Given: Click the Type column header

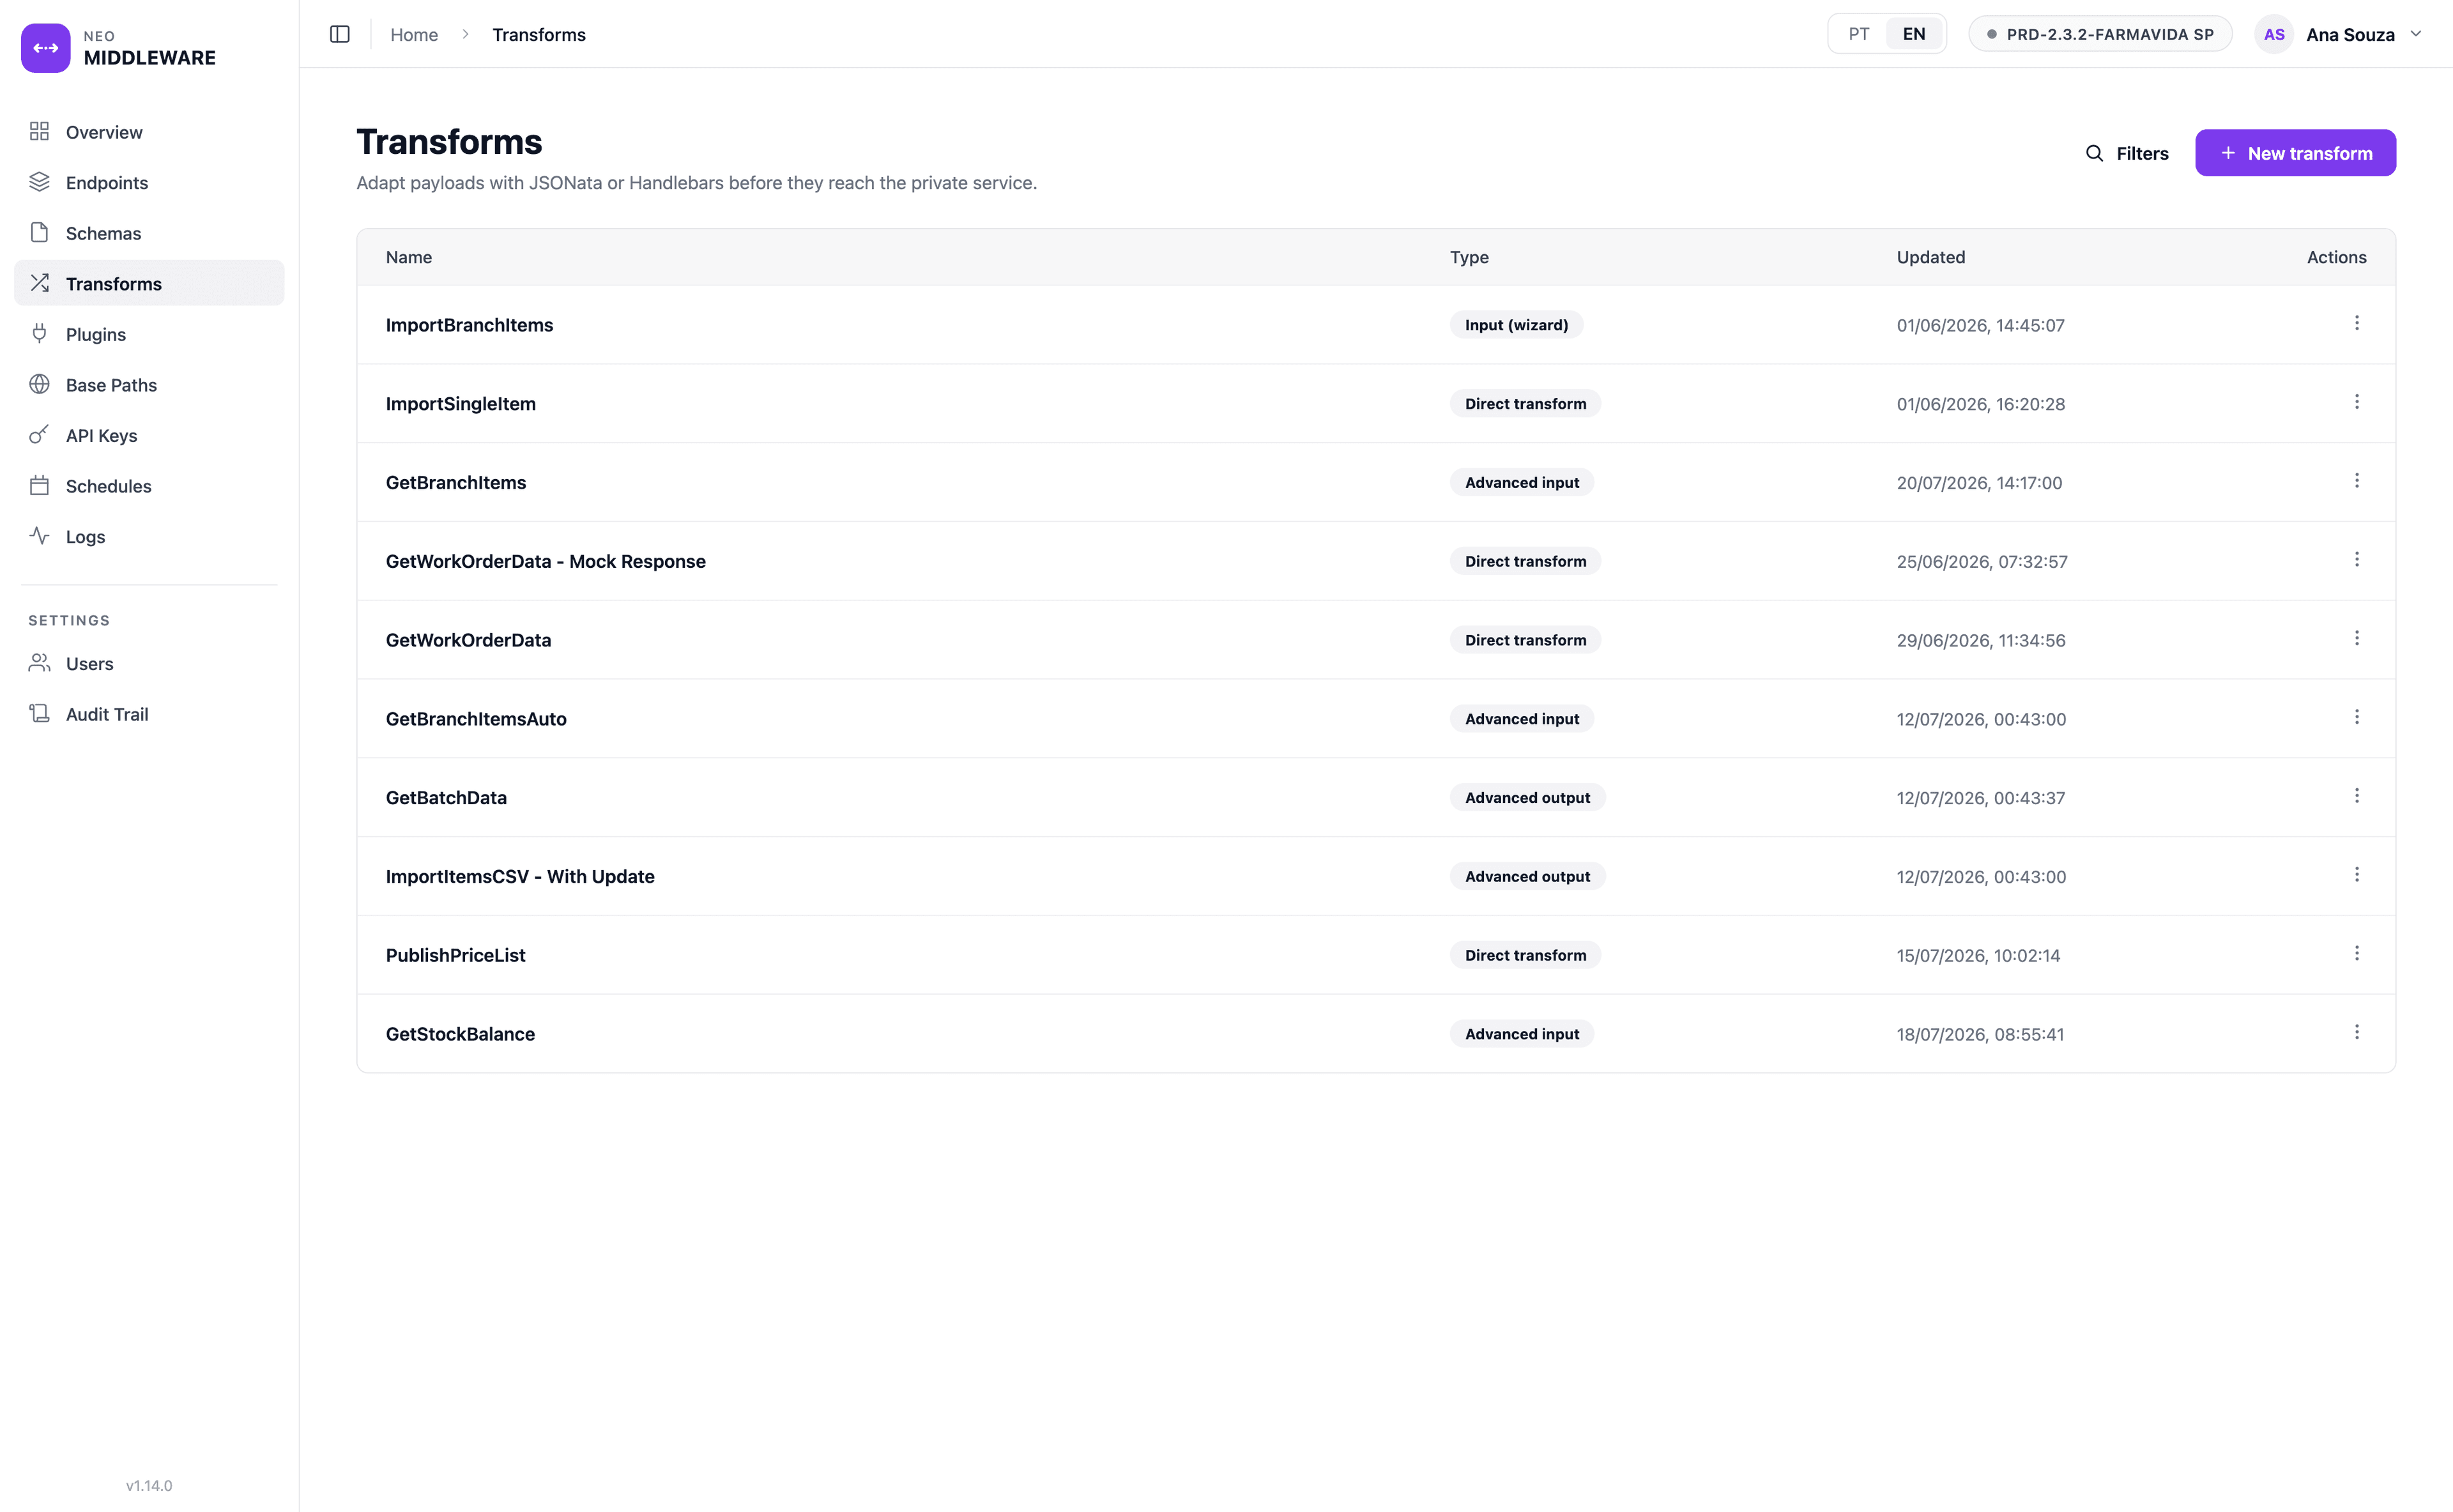Looking at the screenshot, I should point(1469,257).
